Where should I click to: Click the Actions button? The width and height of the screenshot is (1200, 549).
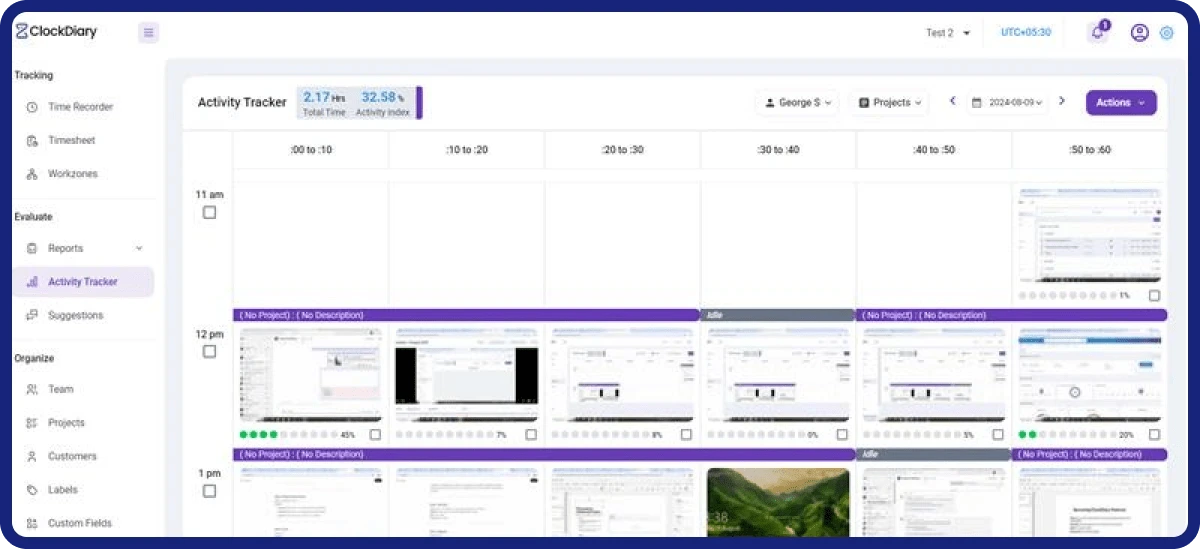[1120, 102]
